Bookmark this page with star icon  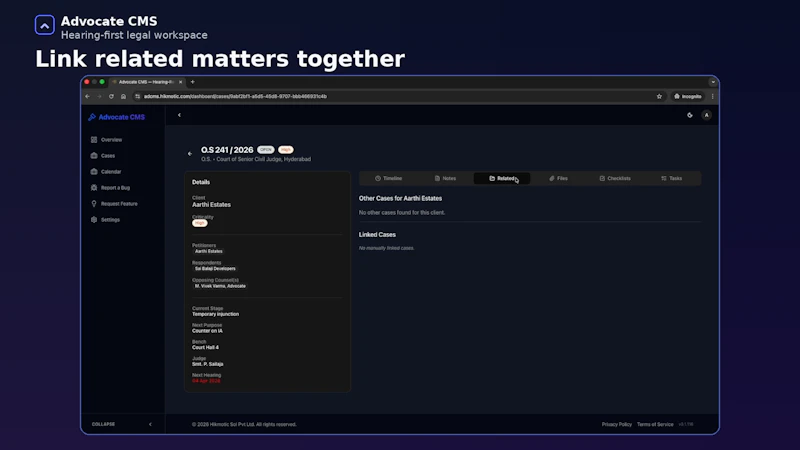coord(659,96)
